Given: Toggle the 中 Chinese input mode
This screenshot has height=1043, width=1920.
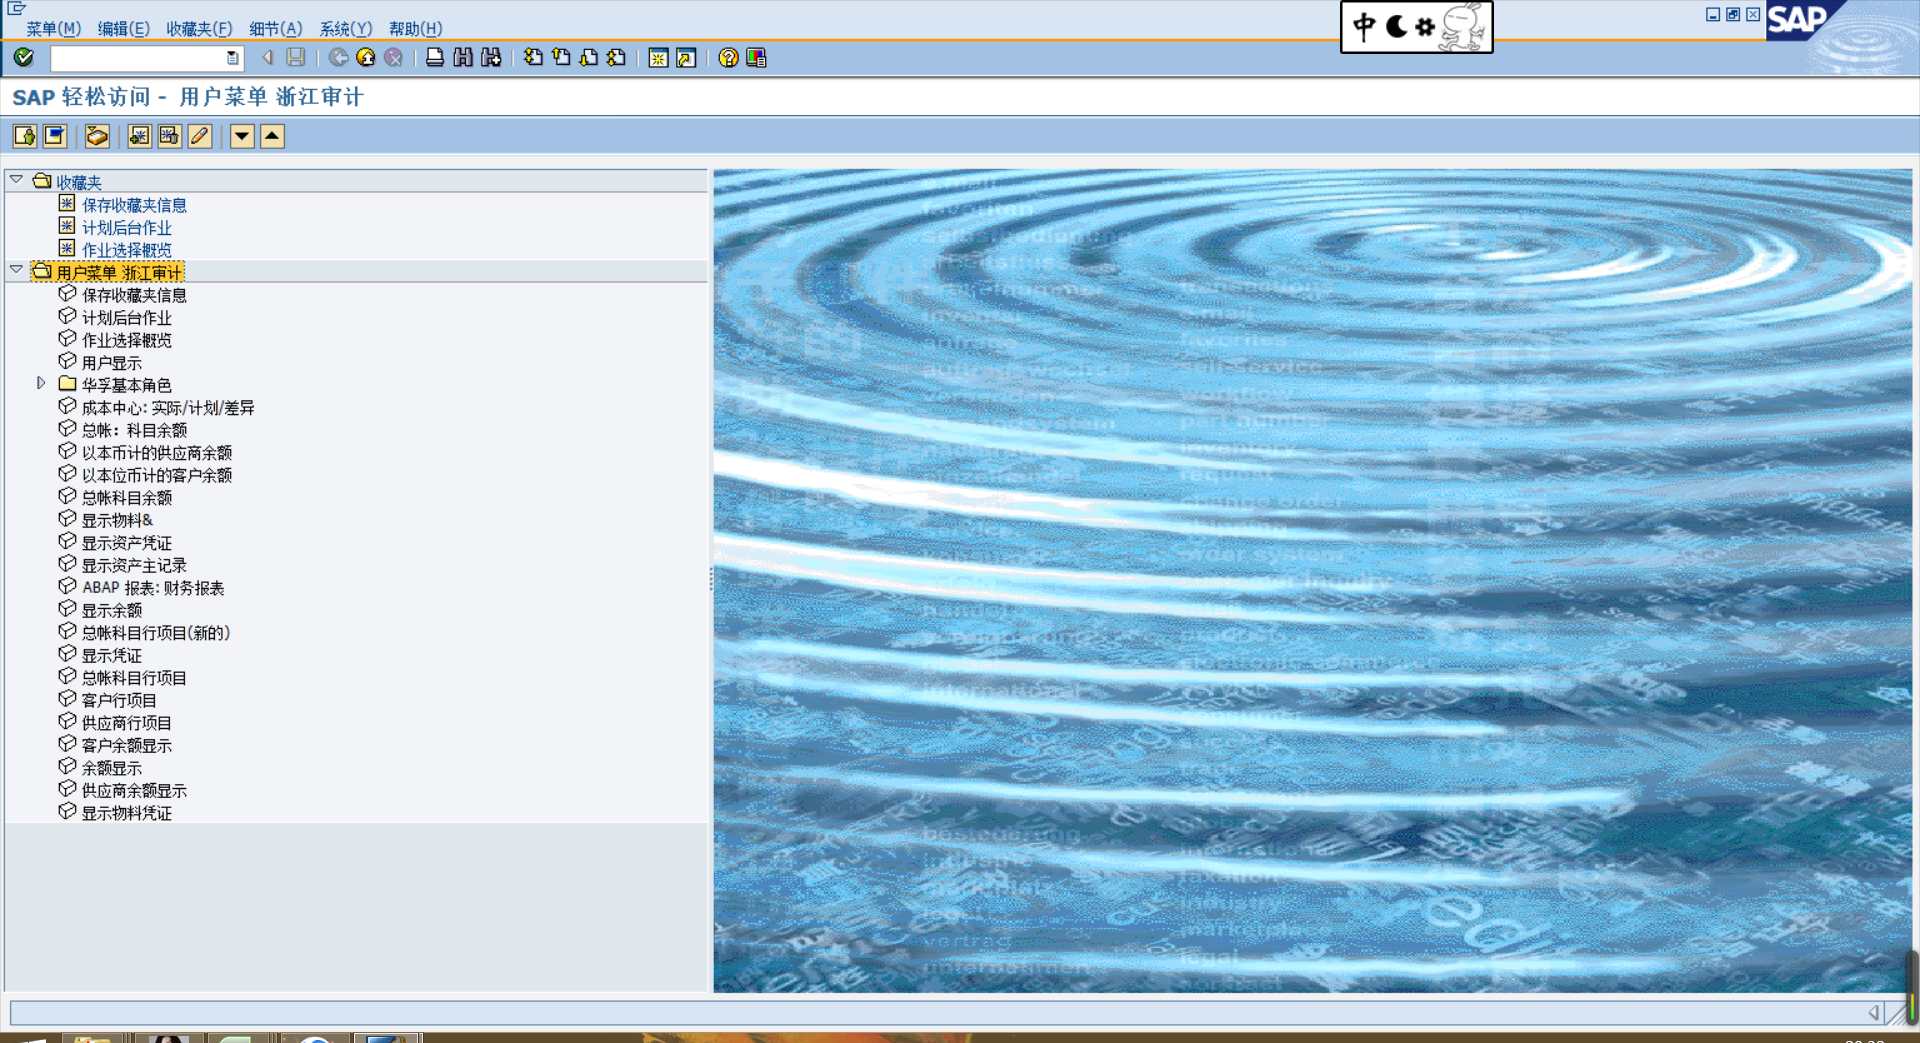Looking at the screenshot, I should [1364, 27].
